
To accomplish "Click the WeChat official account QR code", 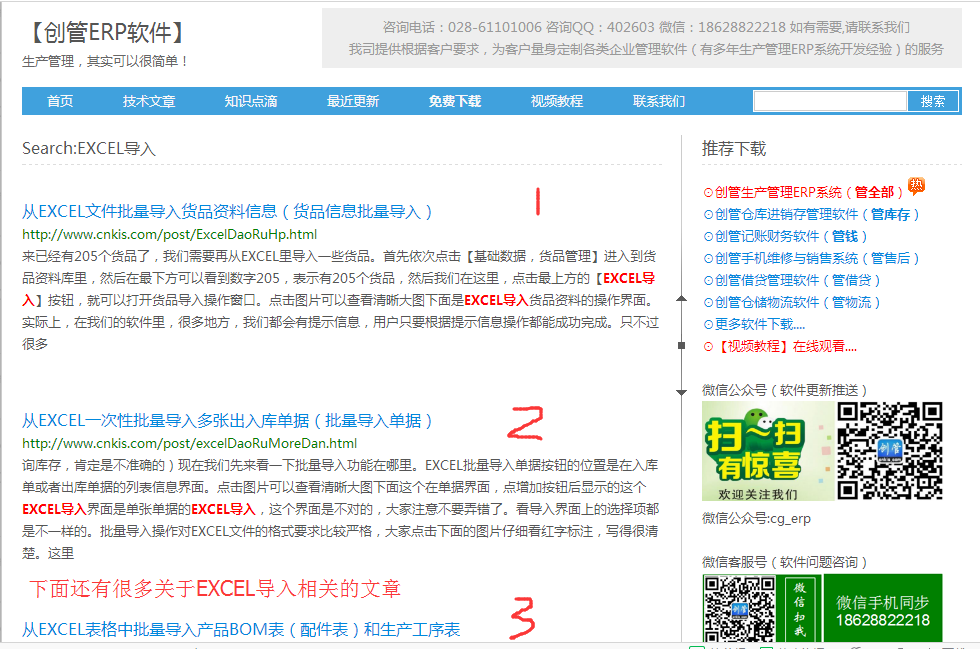I will pos(889,450).
